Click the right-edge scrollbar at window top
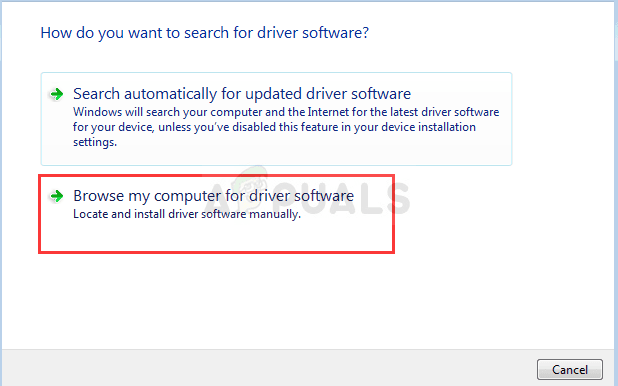The image size is (618, 386). 616,32
